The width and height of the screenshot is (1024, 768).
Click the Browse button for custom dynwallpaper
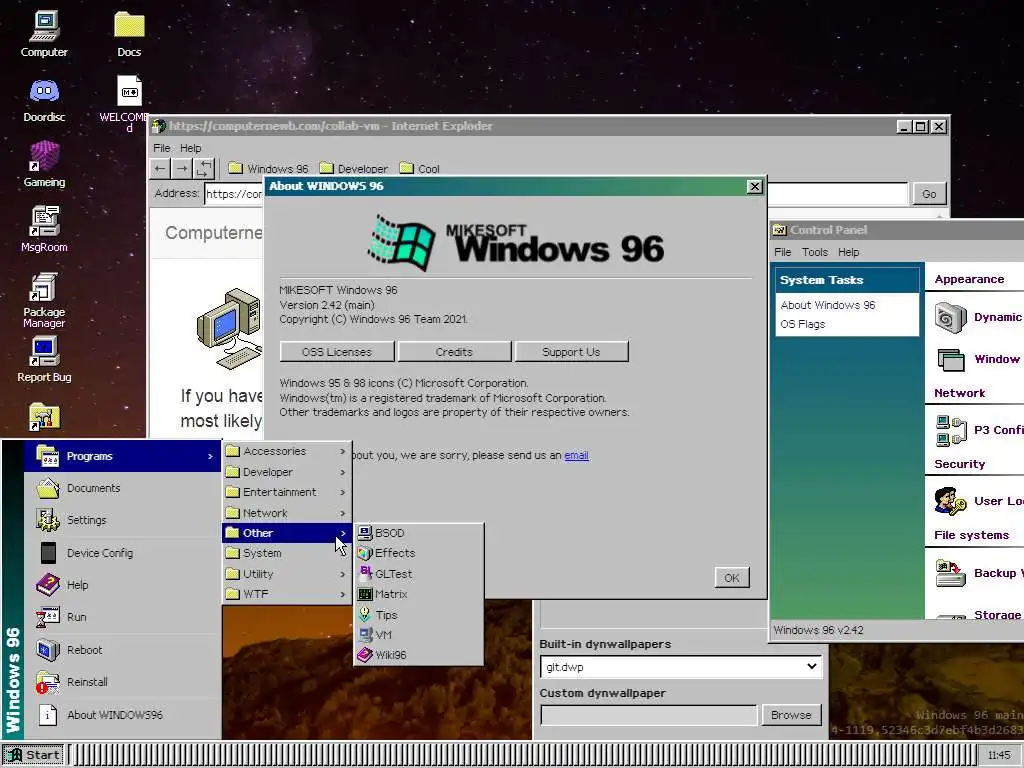[792, 715]
